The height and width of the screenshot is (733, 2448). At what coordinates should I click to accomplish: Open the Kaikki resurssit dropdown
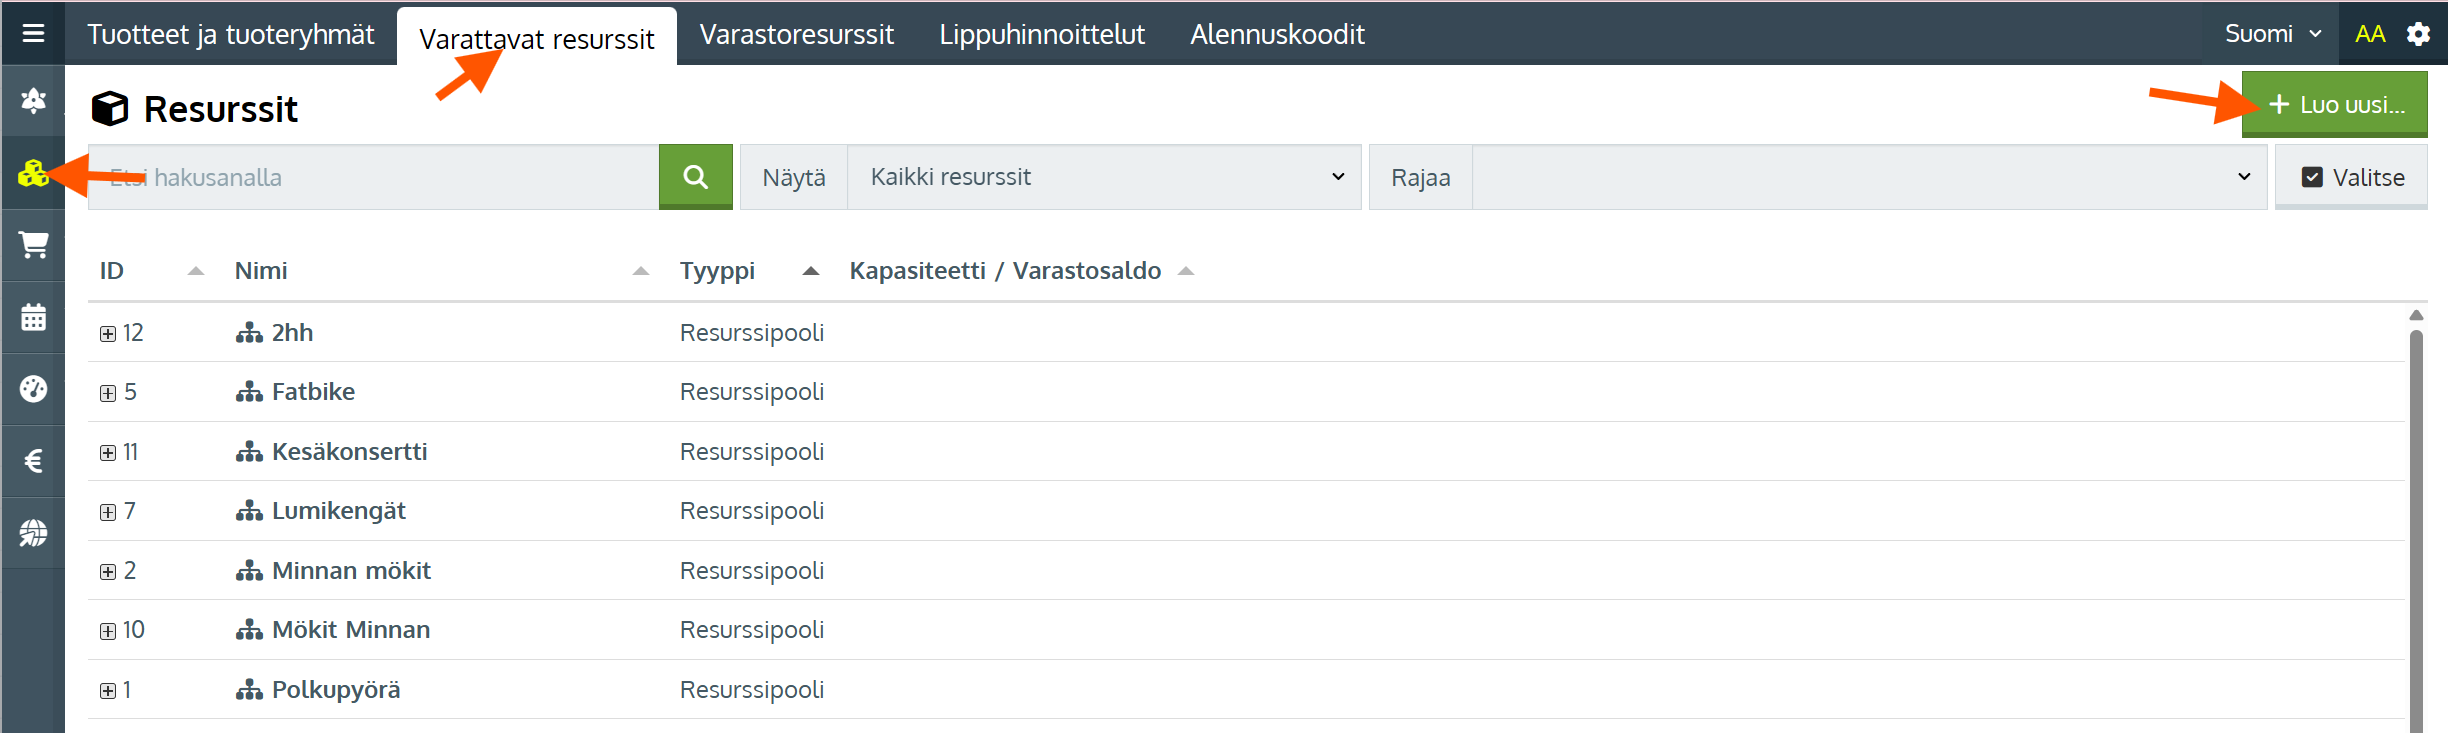tap(1103, 177)
